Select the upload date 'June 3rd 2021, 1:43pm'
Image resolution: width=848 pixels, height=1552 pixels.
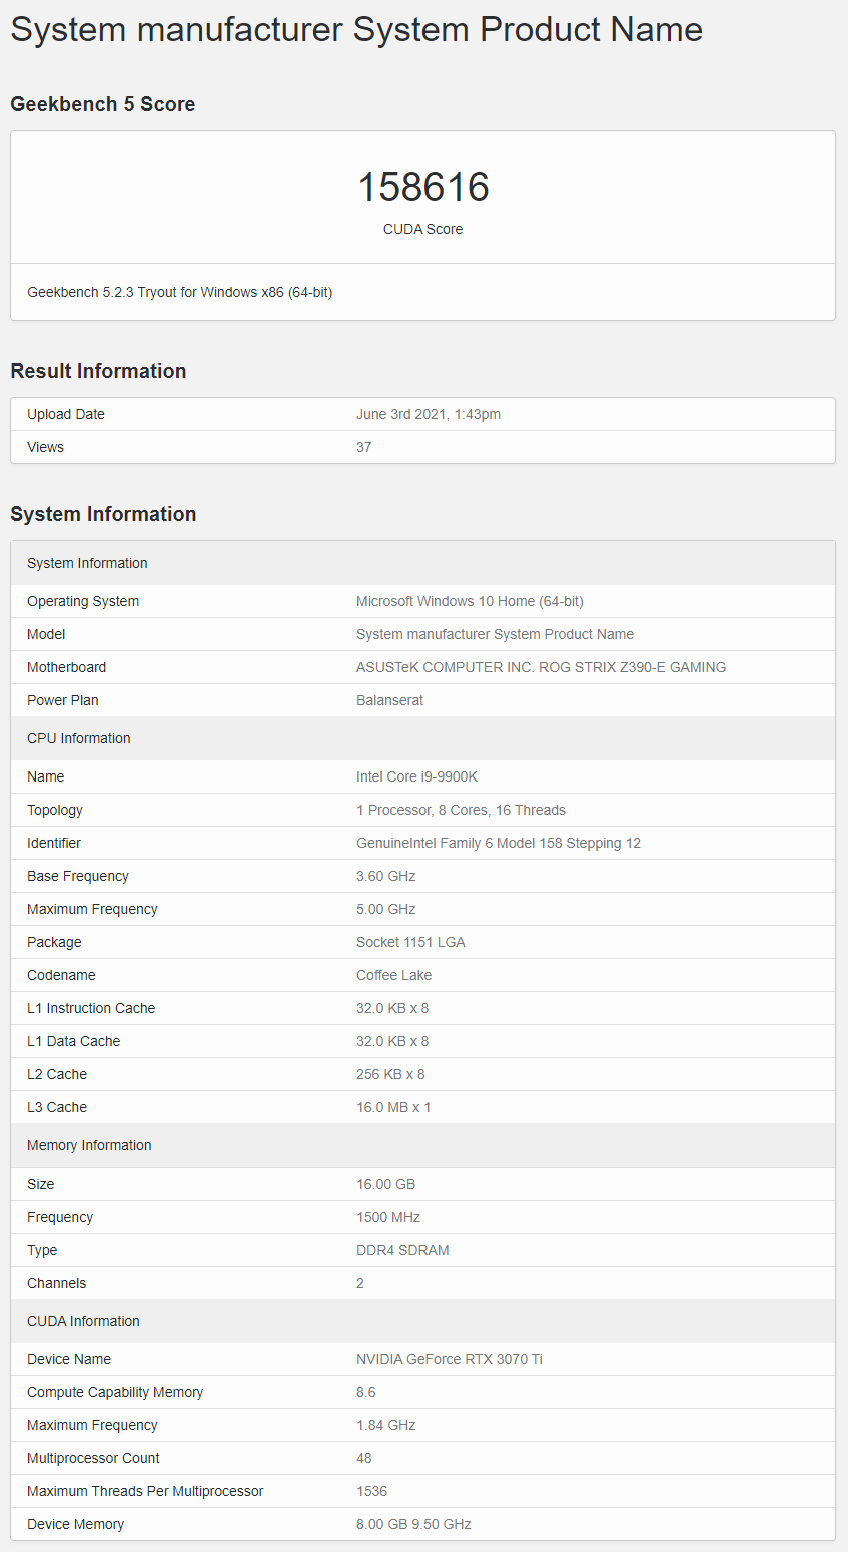click(x=428, y=414)
